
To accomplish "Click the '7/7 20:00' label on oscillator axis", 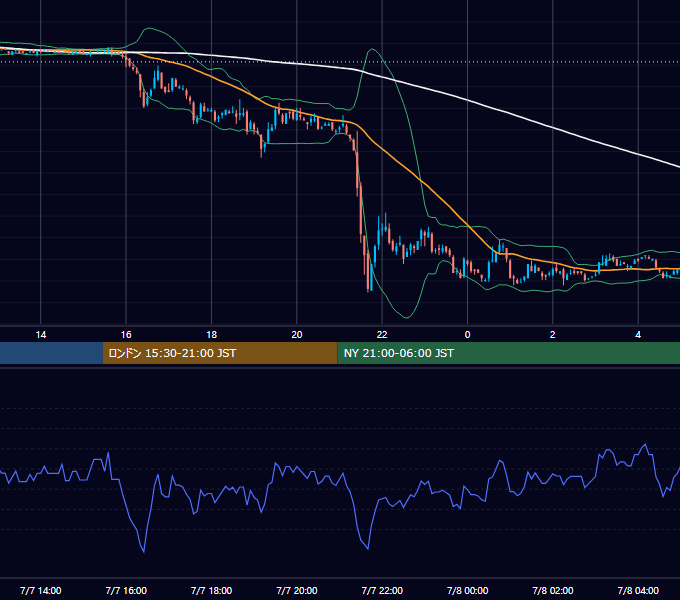I will click(297, 590).
